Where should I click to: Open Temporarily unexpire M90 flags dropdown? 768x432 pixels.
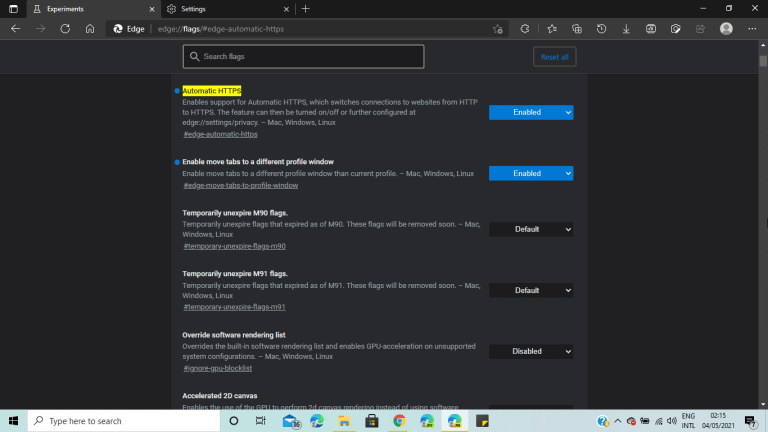tap(531, 229)
